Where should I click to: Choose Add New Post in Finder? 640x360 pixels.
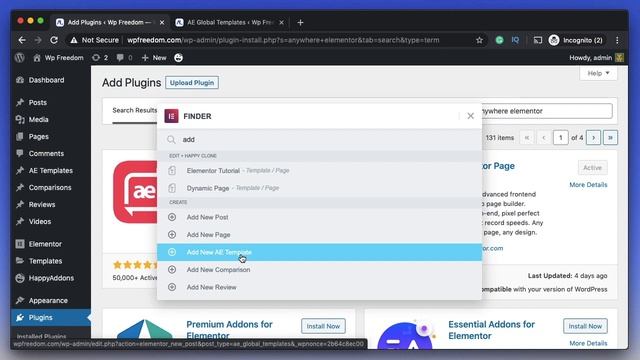coord(319,217)
